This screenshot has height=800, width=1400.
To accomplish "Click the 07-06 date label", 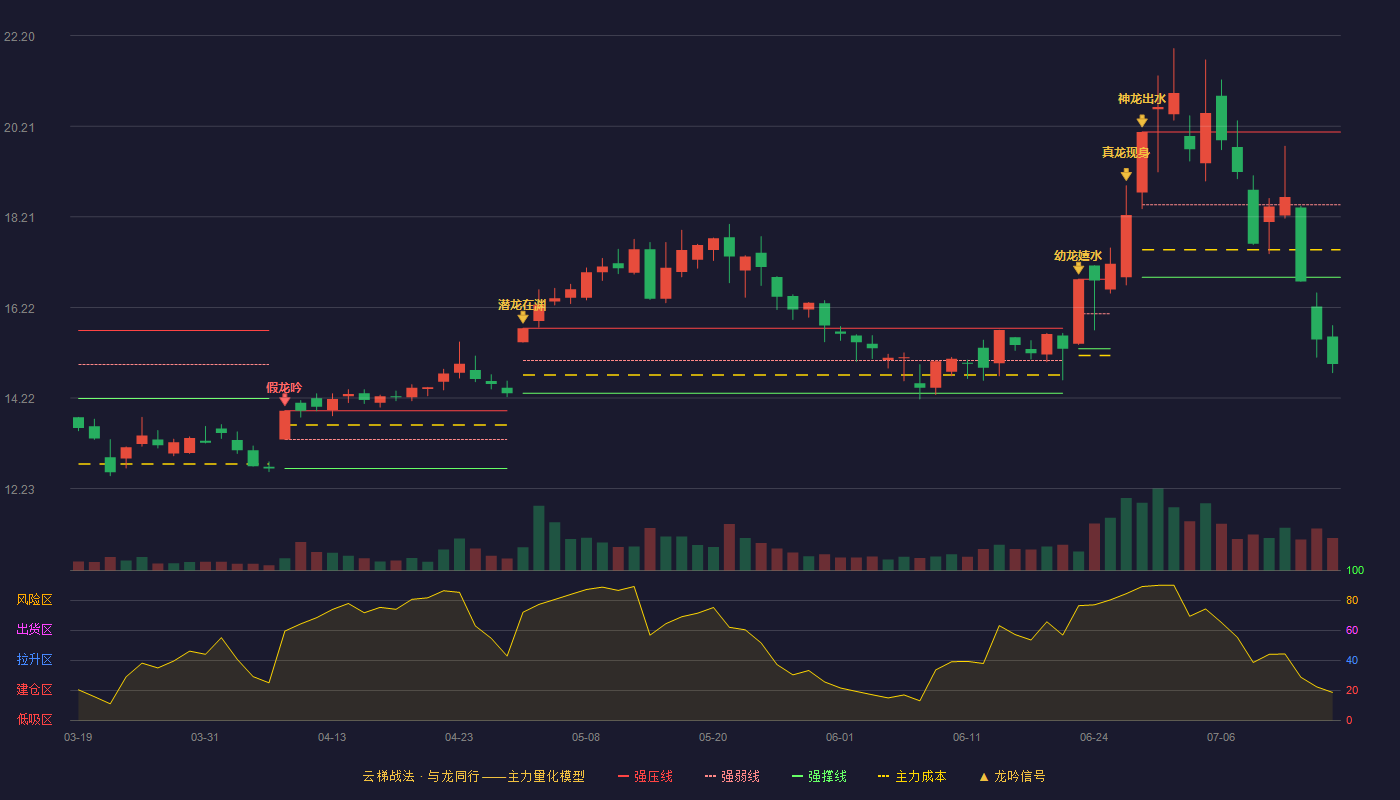I will tap(1221, 737).
